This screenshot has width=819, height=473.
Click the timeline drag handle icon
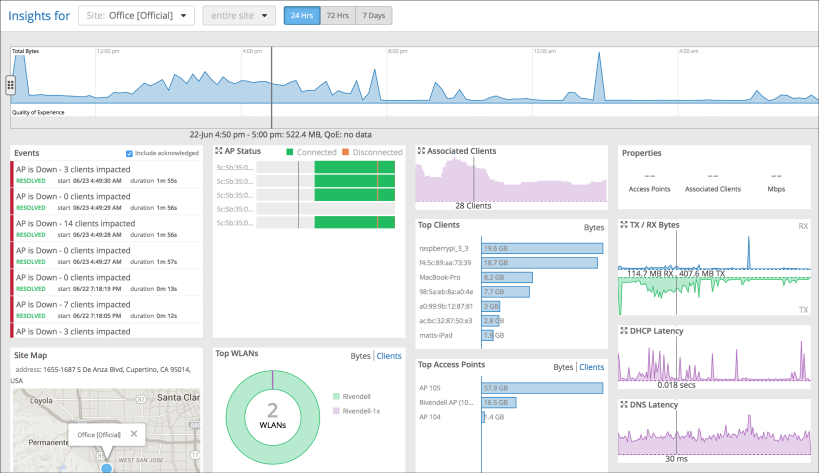point(10,85)
